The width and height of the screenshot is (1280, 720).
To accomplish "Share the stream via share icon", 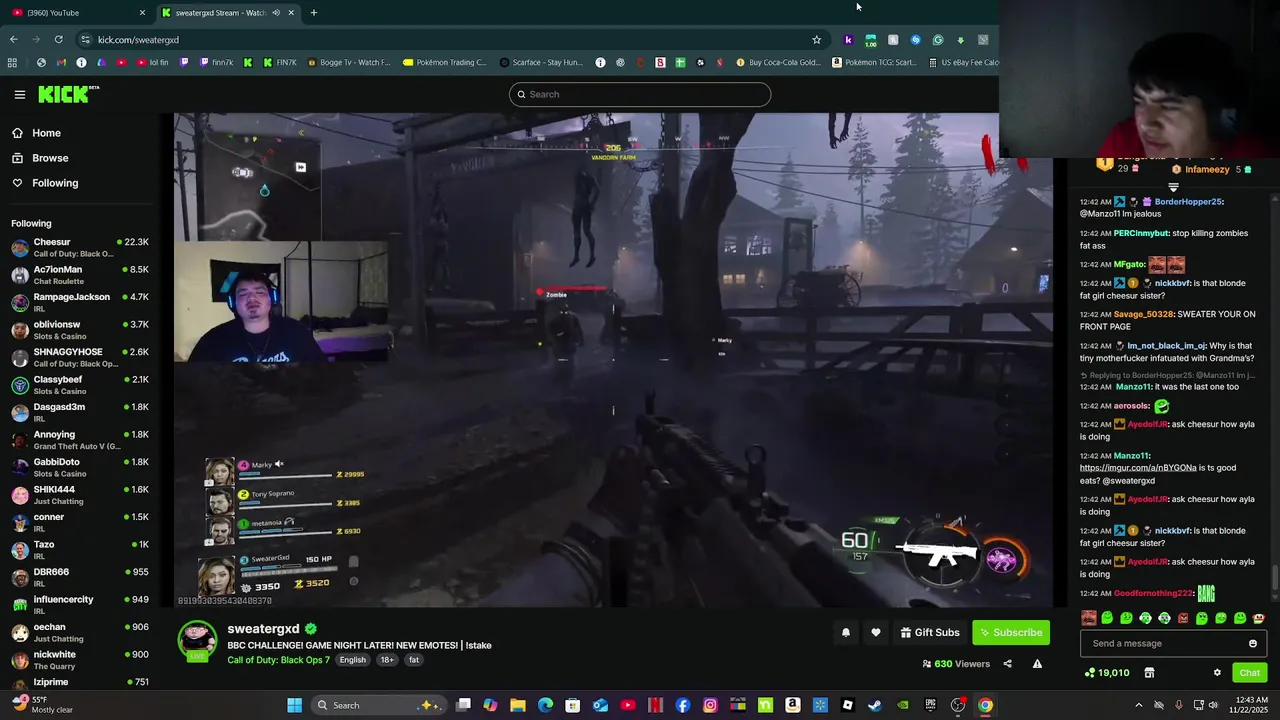I will (1007, 664).
